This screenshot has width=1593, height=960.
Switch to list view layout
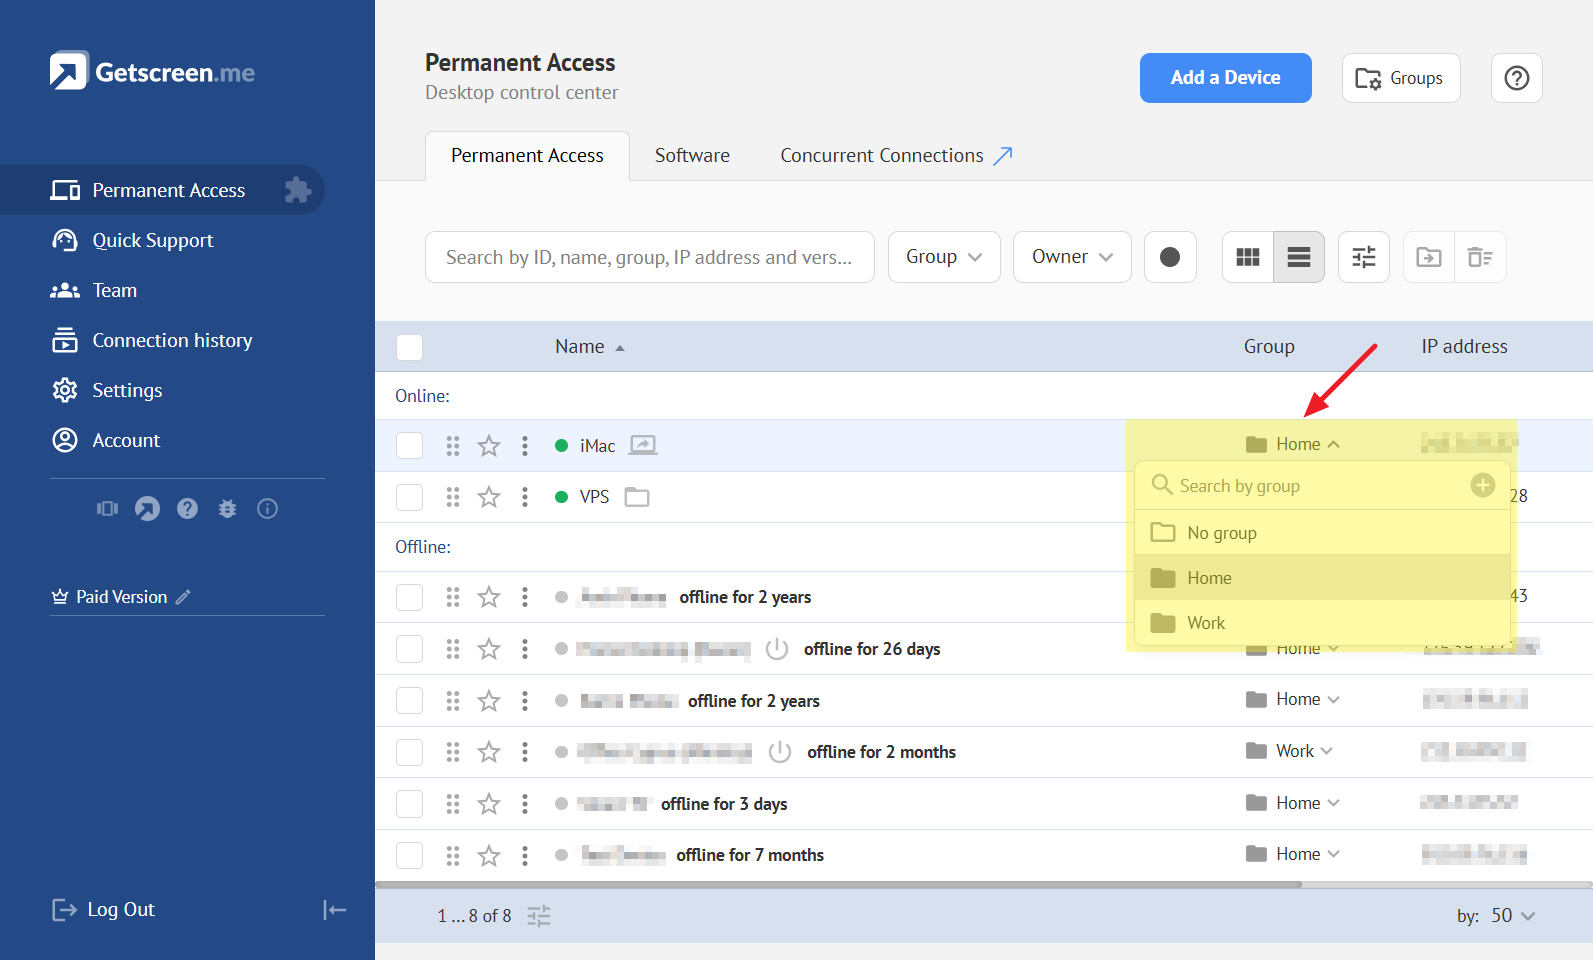coord(1298,257)
